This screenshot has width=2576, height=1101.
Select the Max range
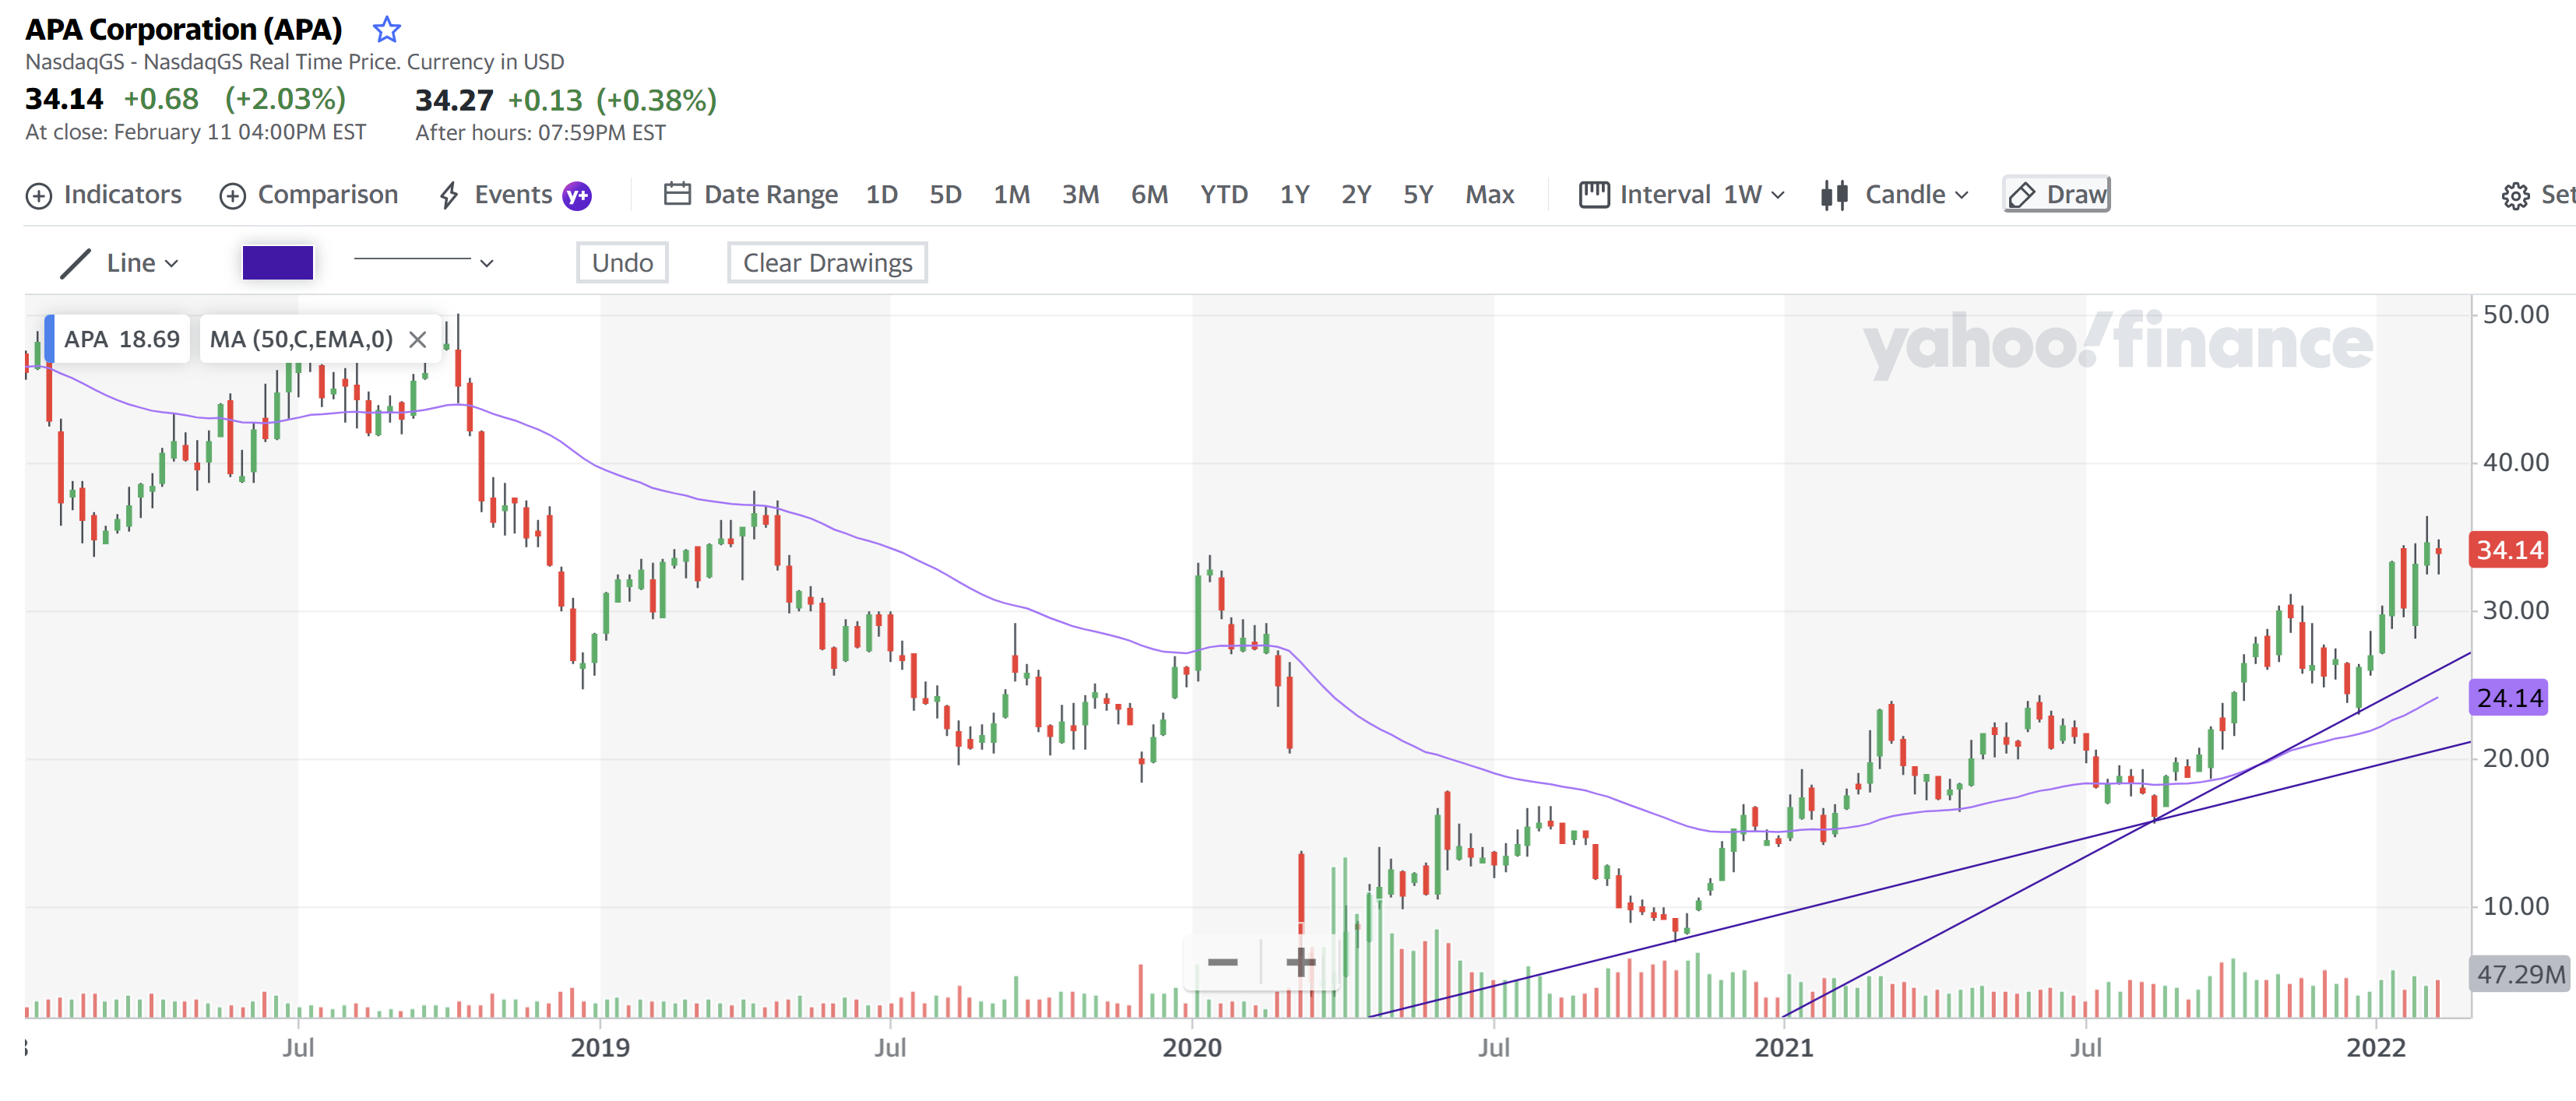(x=1490, y=195)
